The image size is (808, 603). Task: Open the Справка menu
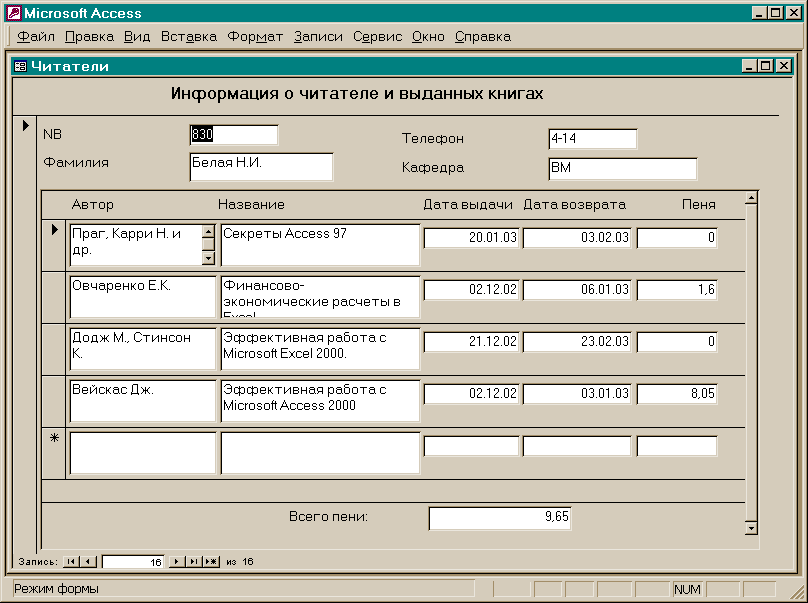click(483, 37)
